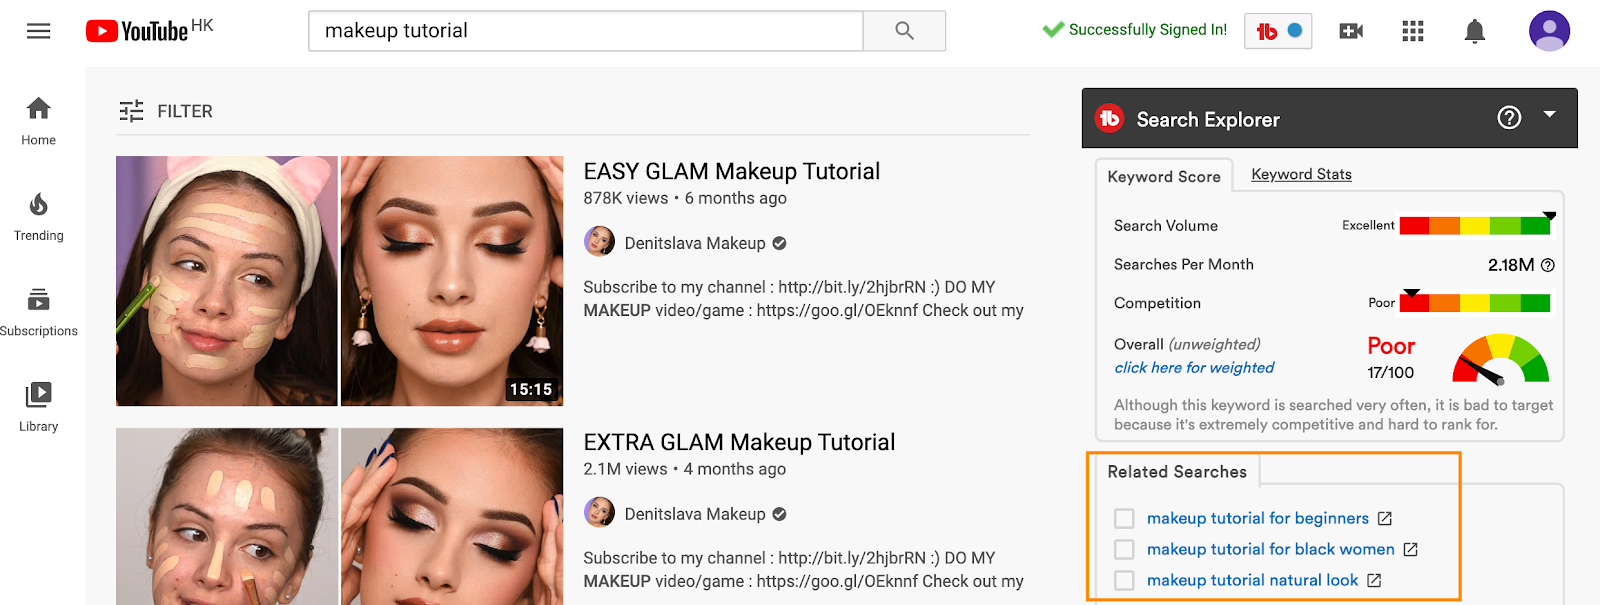This screenshot has height=605, width=1600.
Task: Click the Competition color scale bar
Action: [x=1475, y=303]
